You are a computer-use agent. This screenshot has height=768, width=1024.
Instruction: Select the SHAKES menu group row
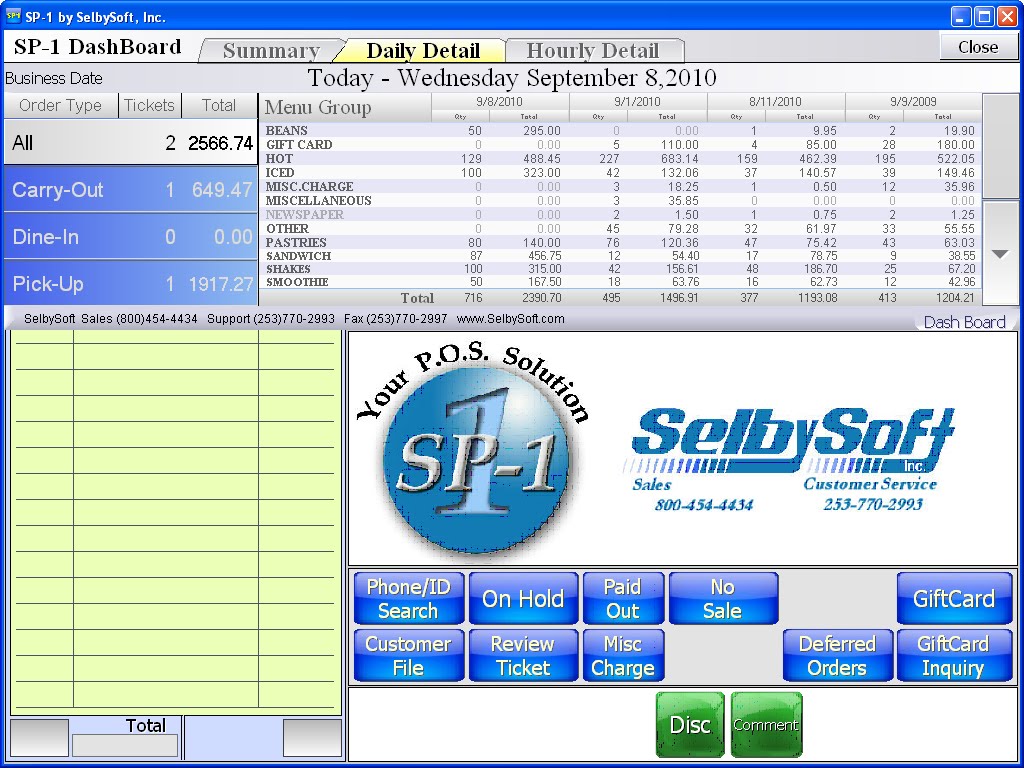pyautogui.click(x=620, y=269)
